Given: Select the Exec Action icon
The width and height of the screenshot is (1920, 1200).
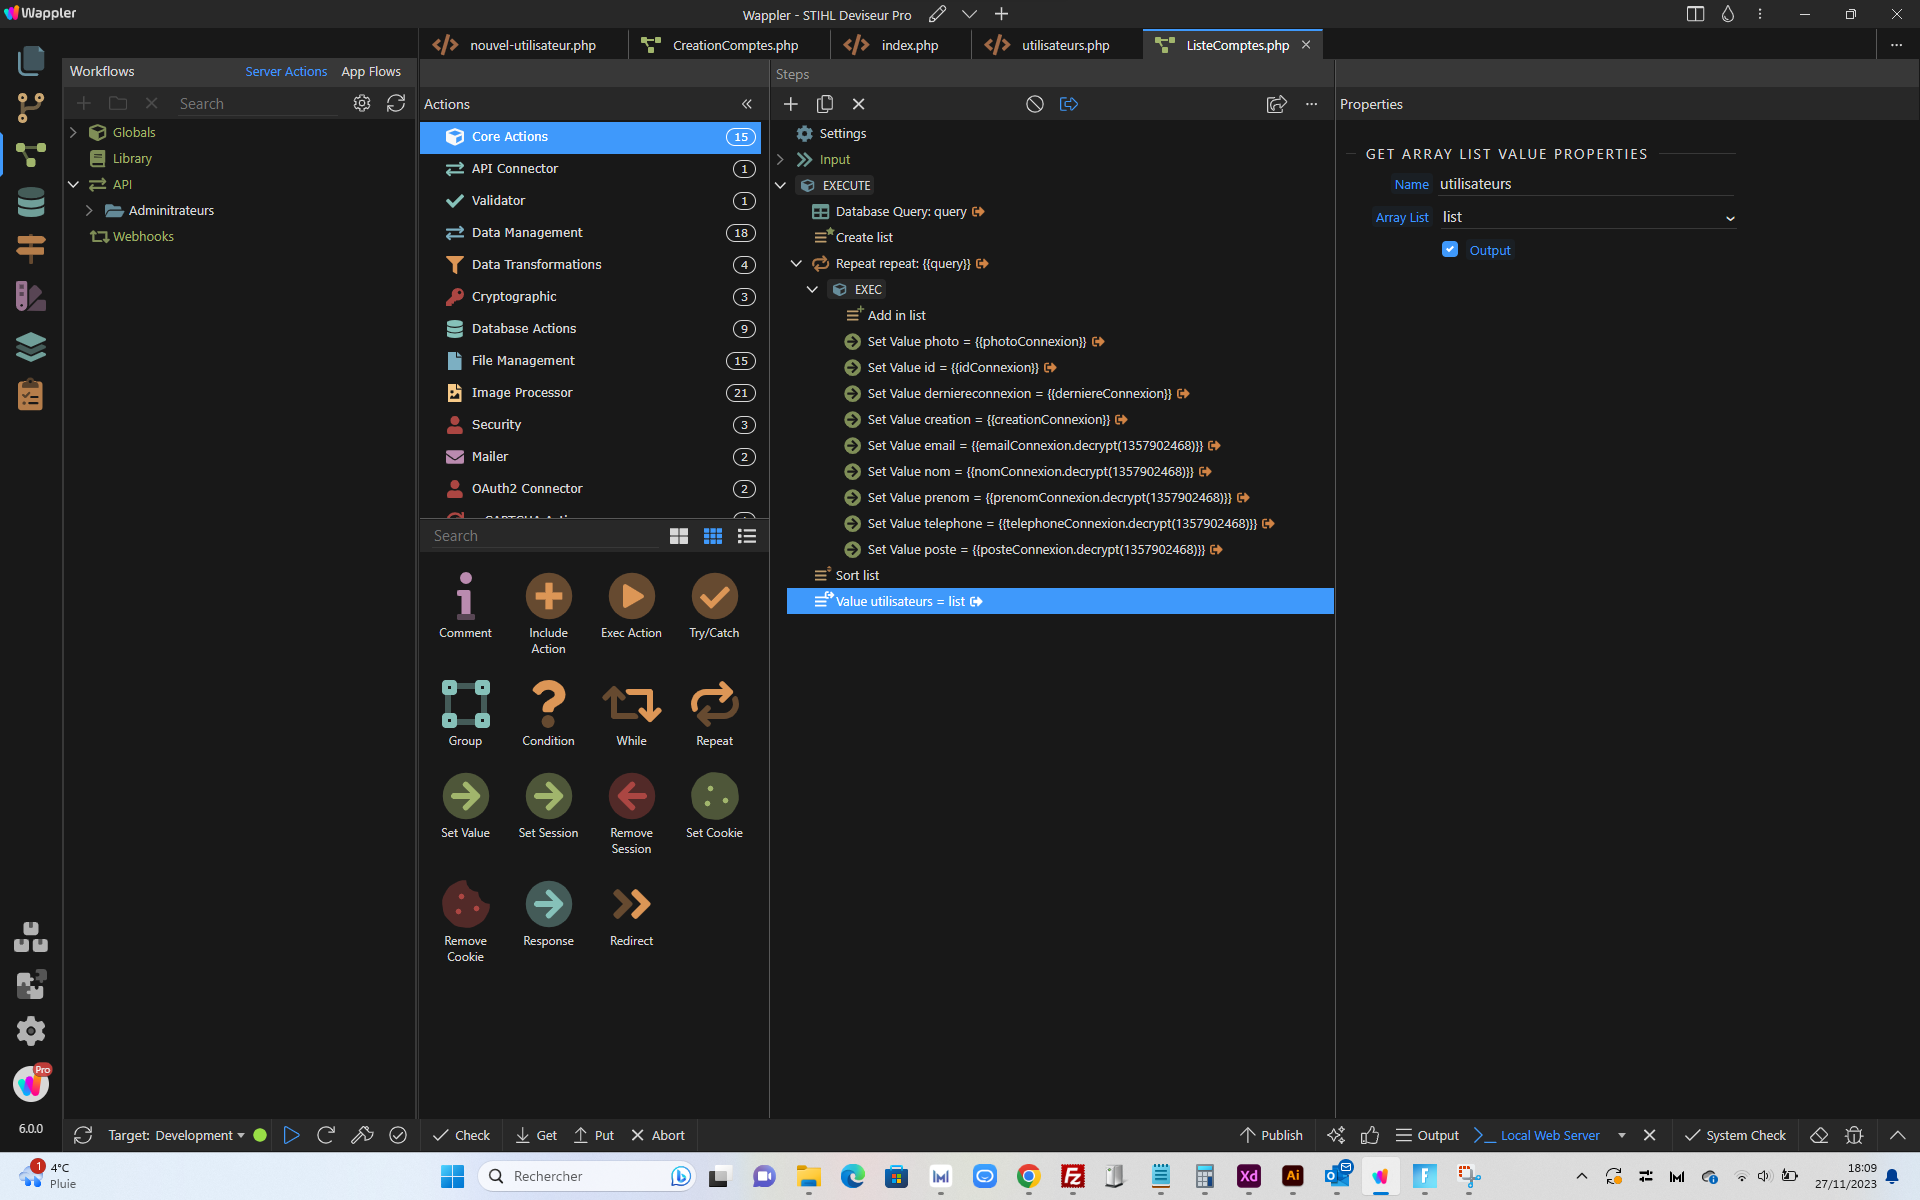Looking at the screenshot, I should 631,597.
